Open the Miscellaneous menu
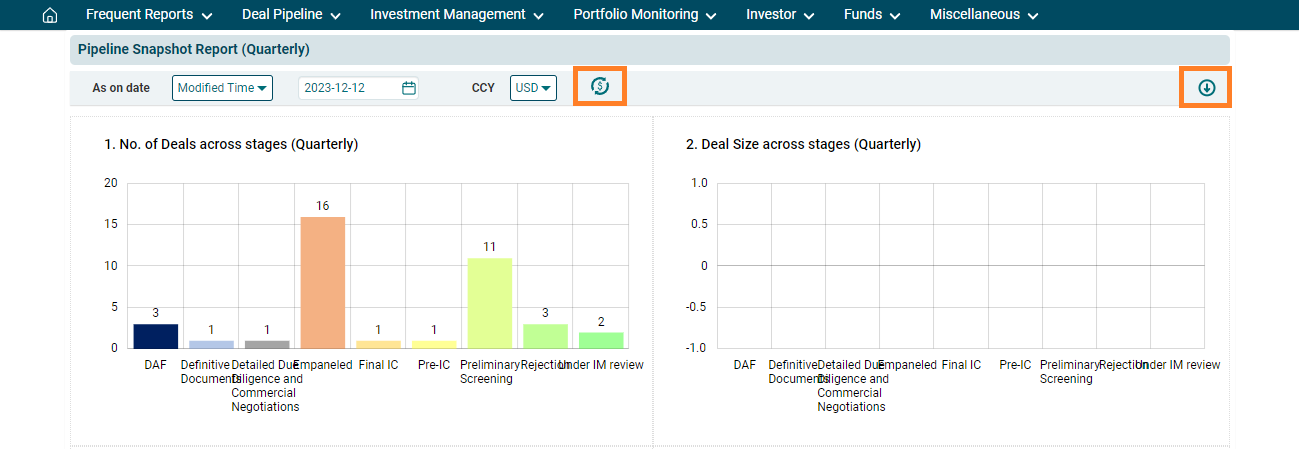Image resolution: width=1299 pixels, height=449 pixels. 983,15
